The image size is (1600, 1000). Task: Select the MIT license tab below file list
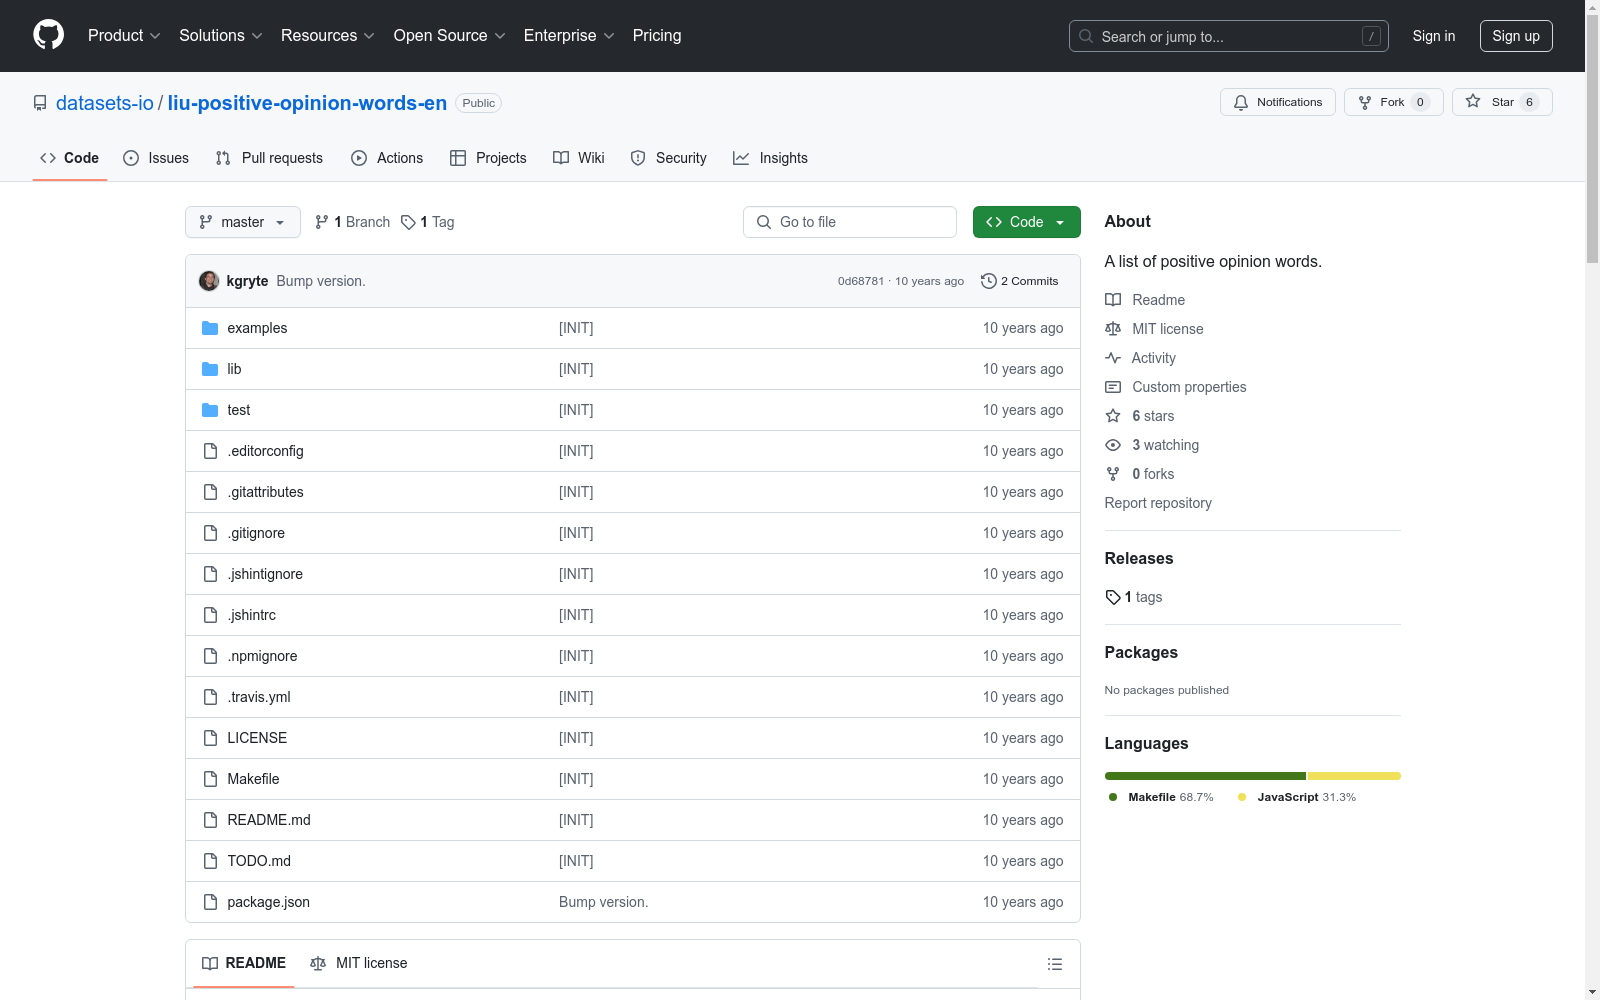pyautogui.click(x=359, y=963)
